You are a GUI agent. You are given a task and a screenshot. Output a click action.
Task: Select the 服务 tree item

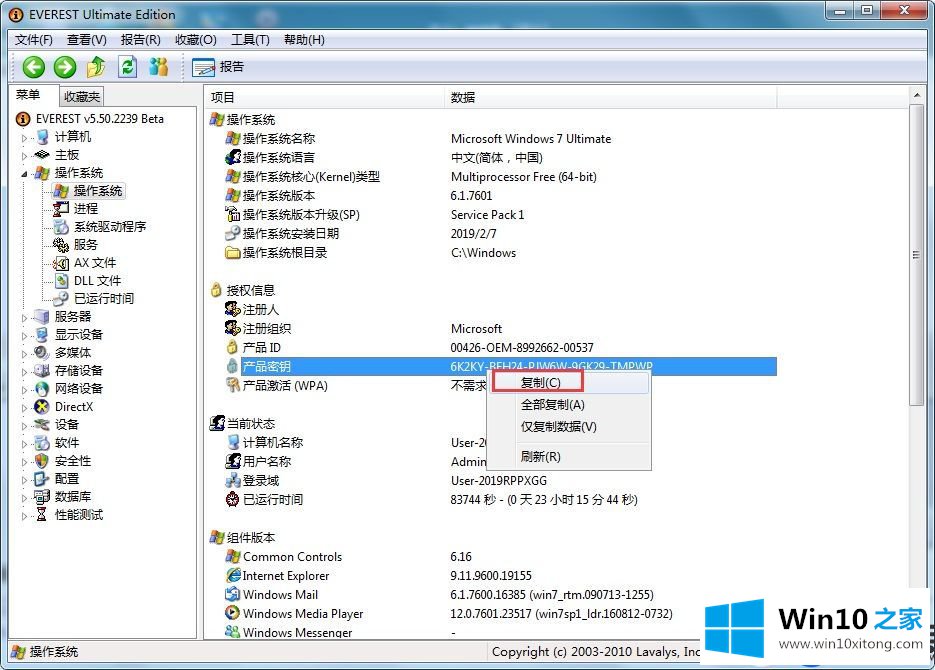click(85, 244)
